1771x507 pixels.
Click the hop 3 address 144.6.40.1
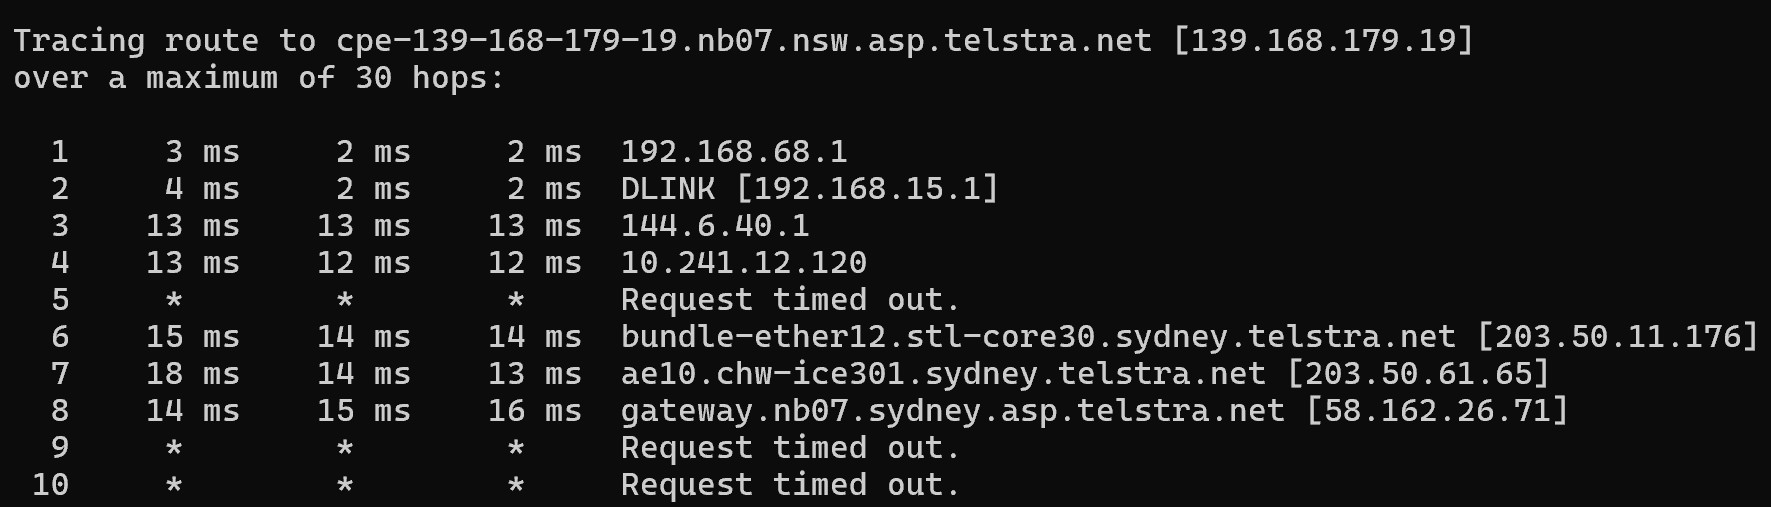pos(715,226)
